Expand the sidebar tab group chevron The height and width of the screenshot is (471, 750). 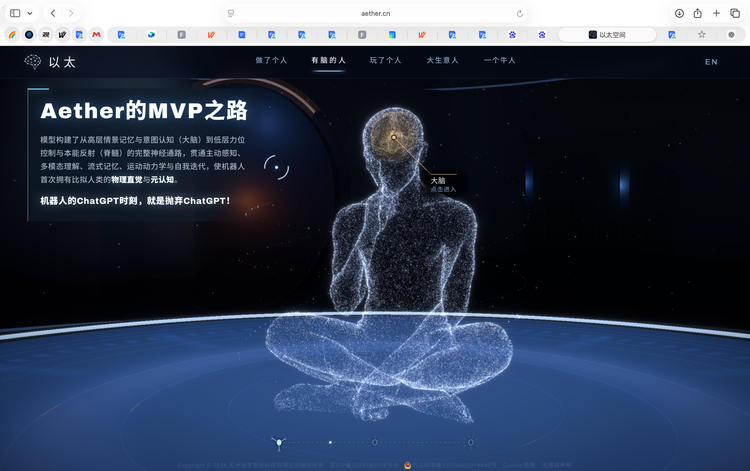click(x=30, y=13)
